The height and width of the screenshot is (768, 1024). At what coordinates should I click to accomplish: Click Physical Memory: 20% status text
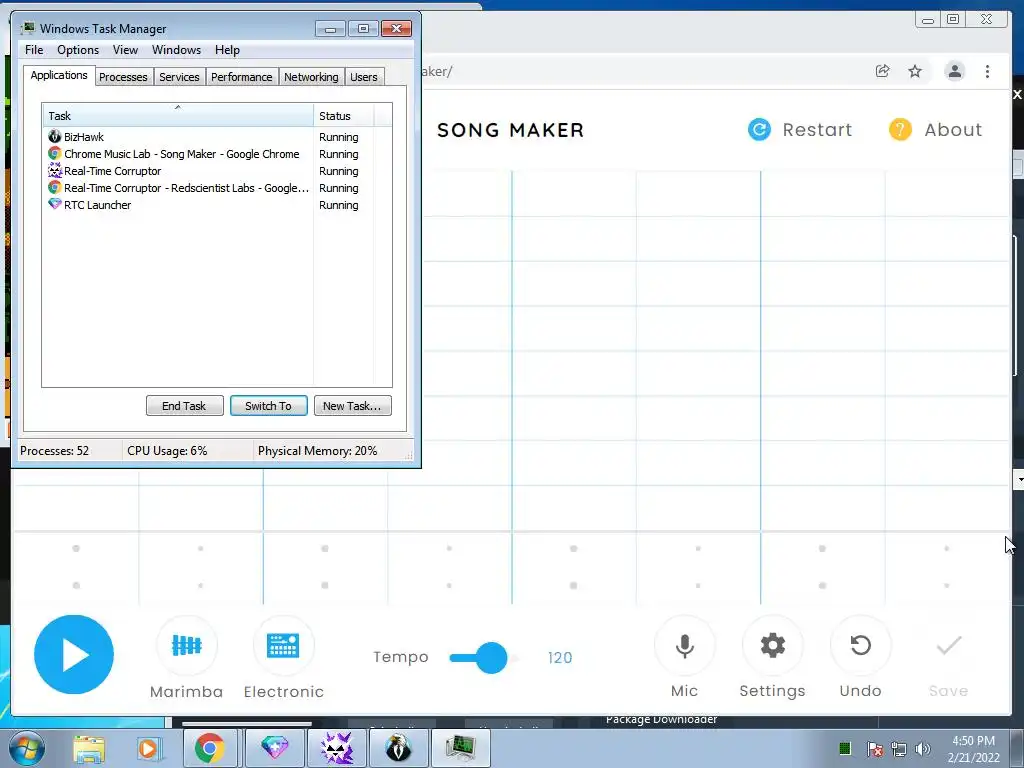tap(317, 451)
